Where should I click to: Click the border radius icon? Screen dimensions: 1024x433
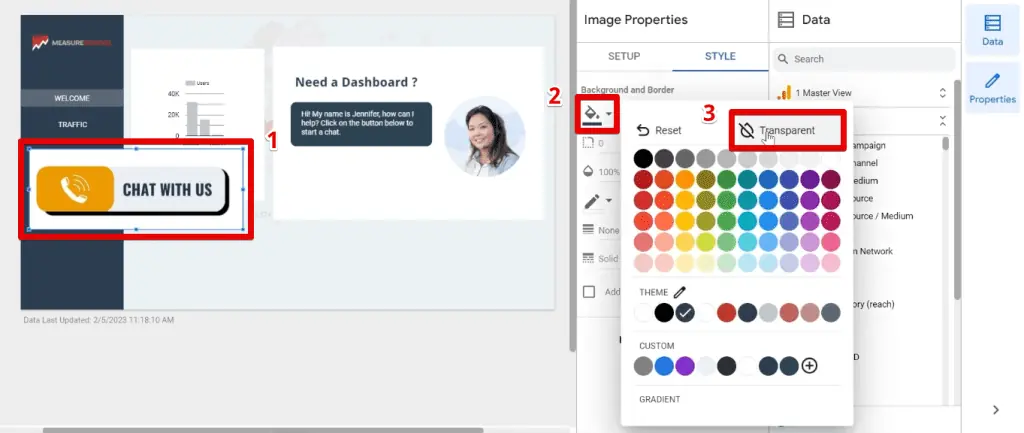pos(588,143)
